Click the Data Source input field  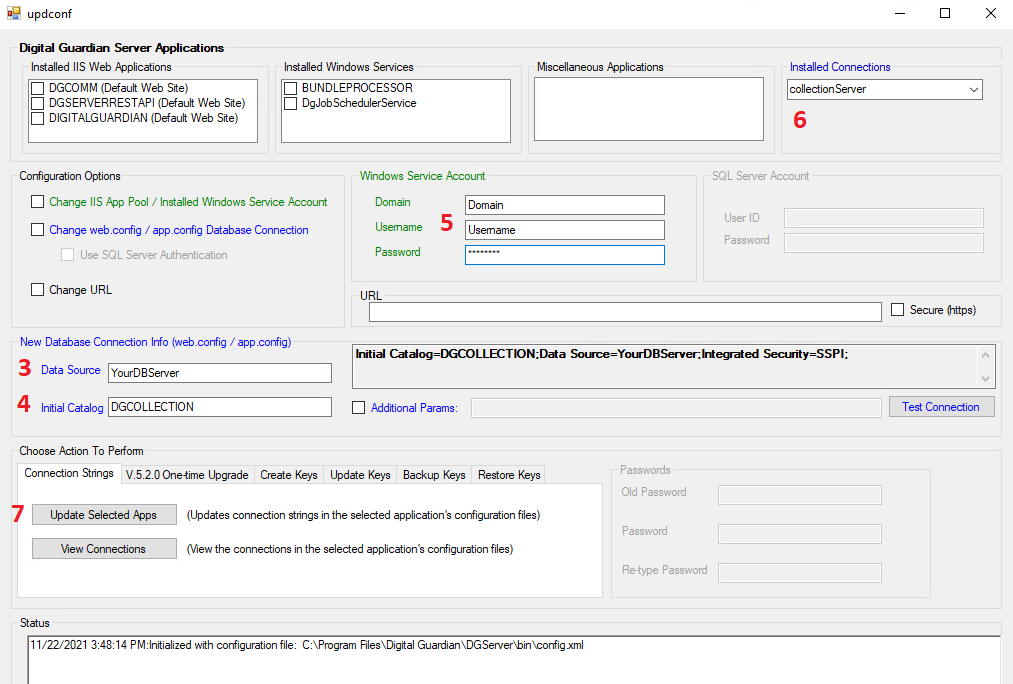coord(219,372)
